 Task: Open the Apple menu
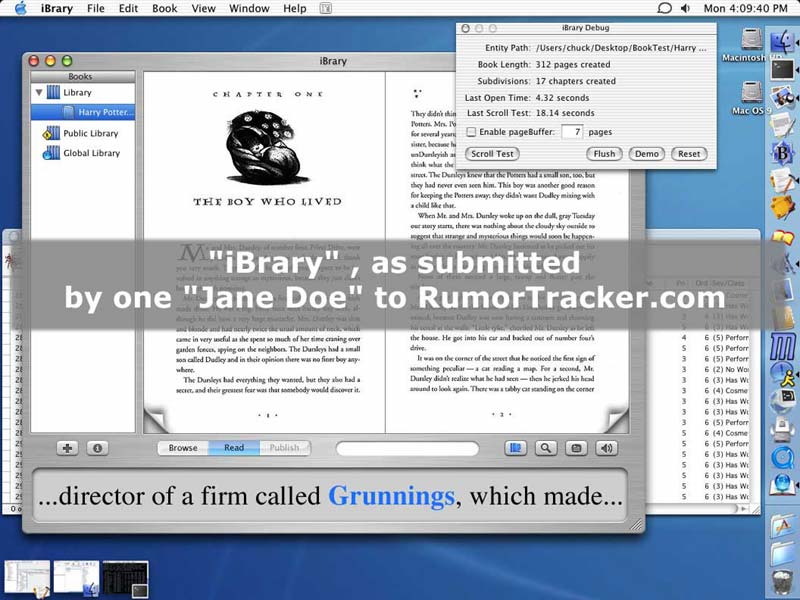[20, 8]
